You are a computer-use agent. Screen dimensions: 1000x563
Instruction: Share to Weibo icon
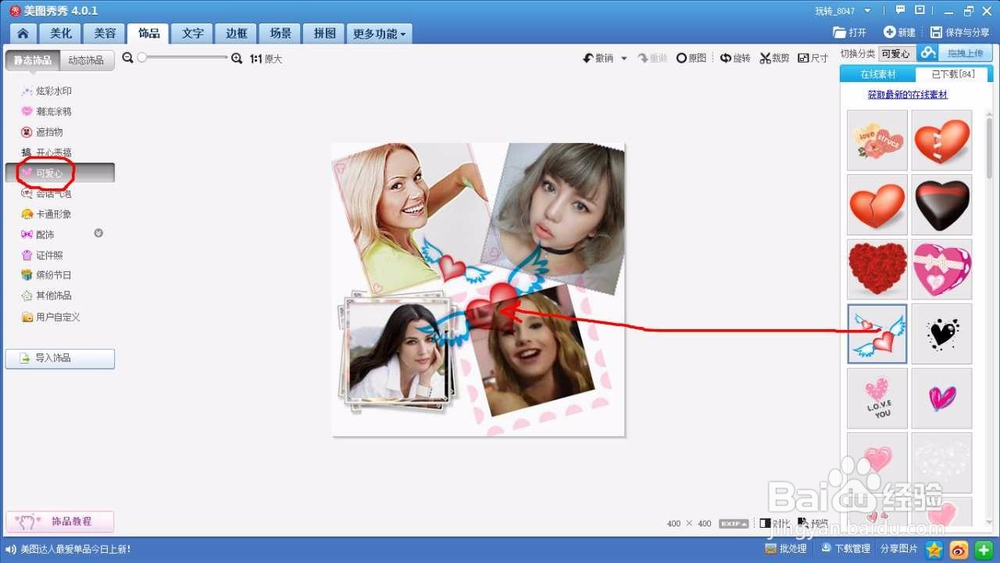[x=959, y=549]
